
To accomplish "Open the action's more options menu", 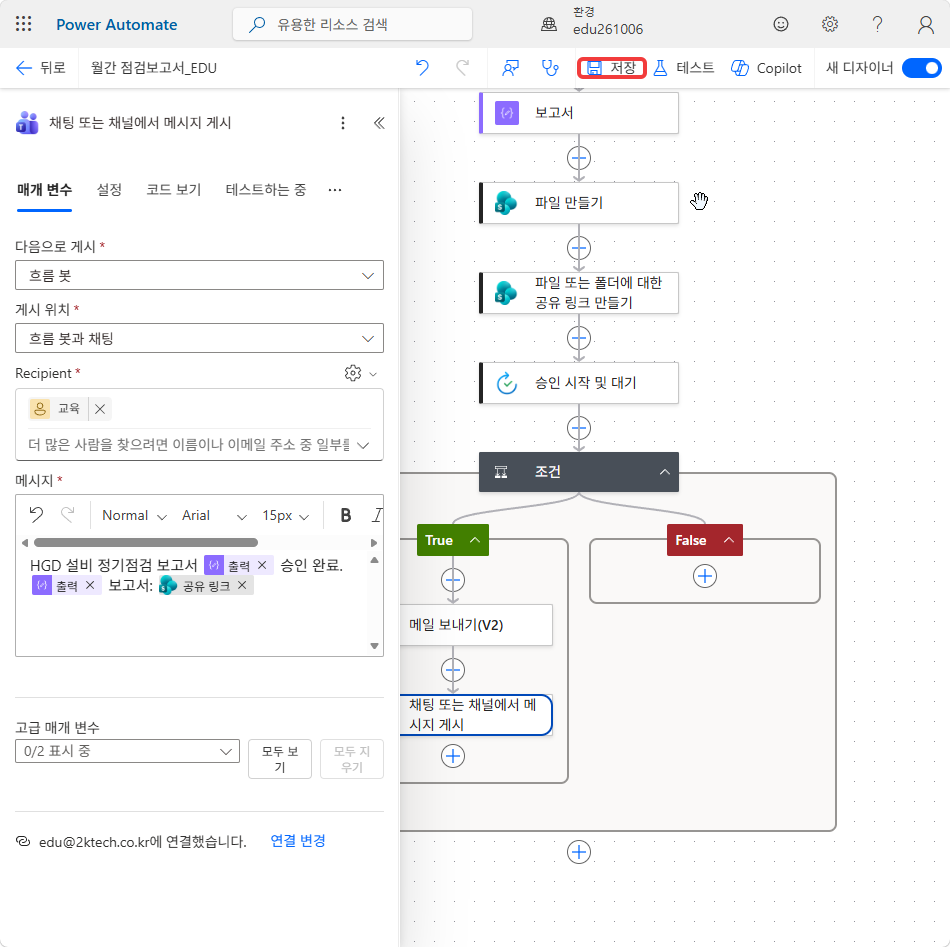I will pos(343,123).
